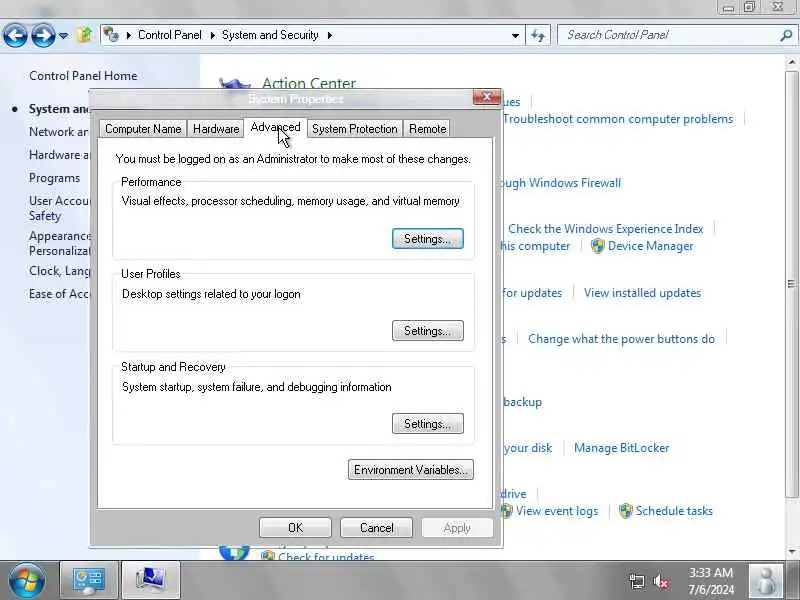Switch to the Hardware tab
800x600 pixels.
pos(216,129)
